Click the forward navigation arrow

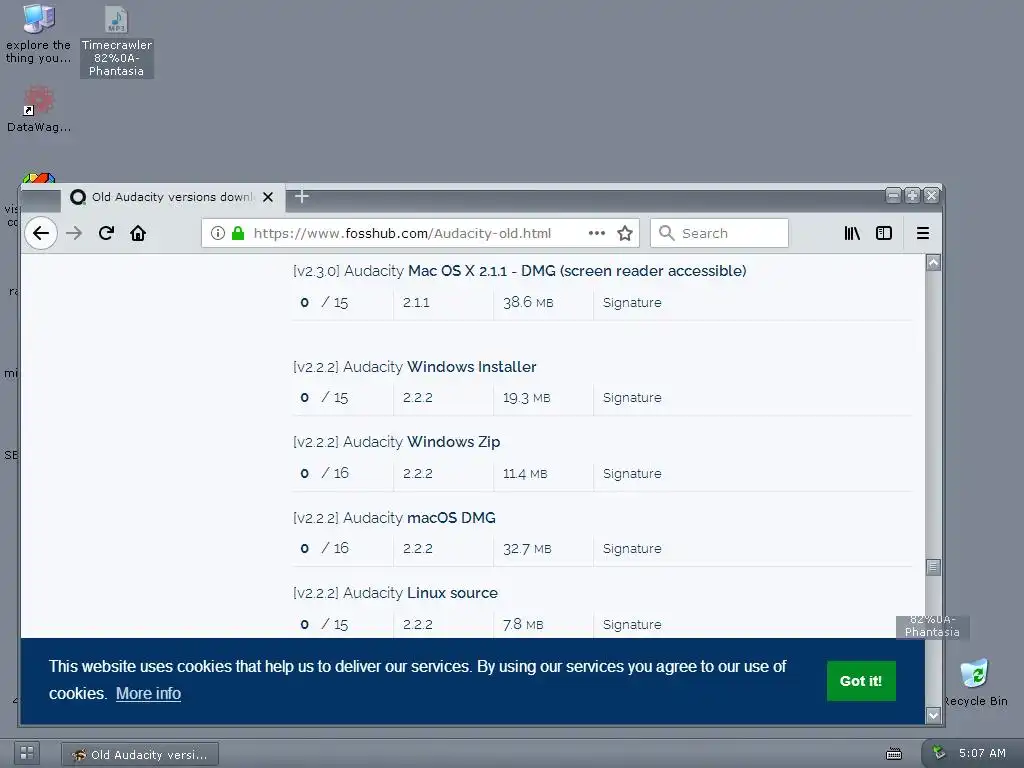point(74,233)
